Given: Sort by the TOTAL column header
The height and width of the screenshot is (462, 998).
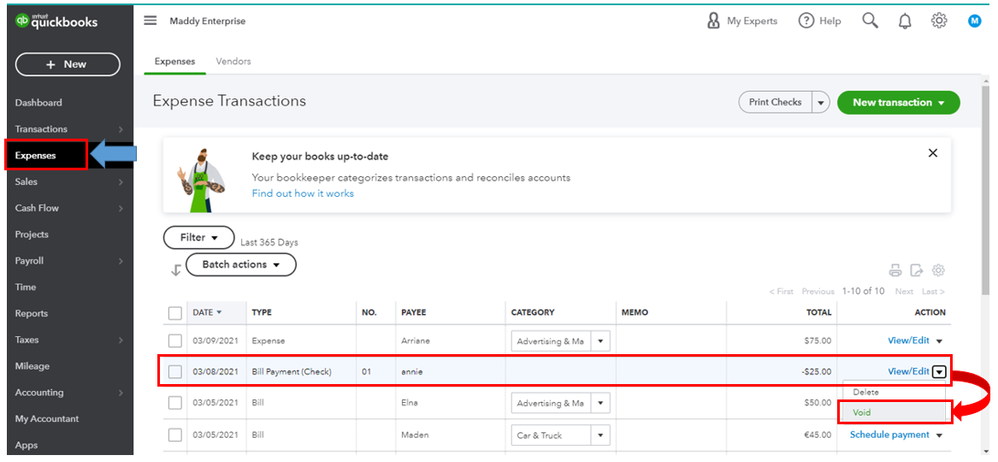Looking at the screenshot, I should [819, 312].
